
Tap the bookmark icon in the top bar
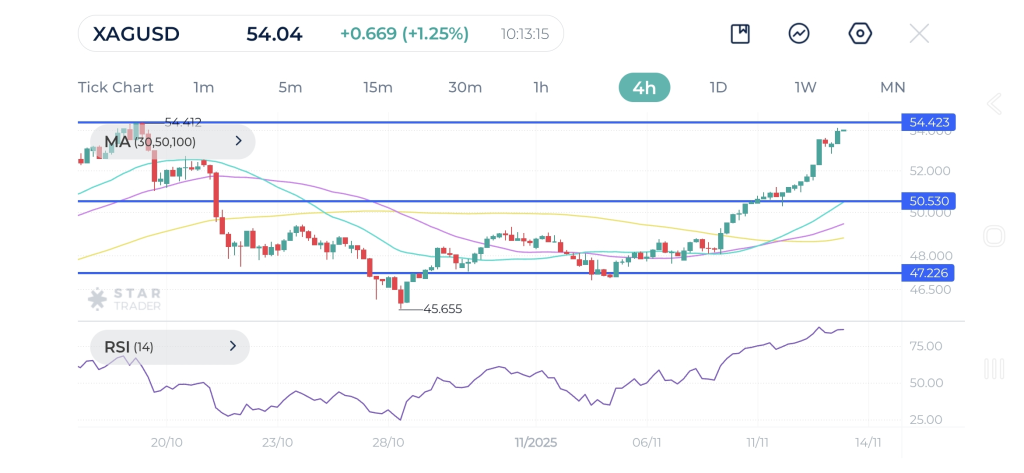[740, 34]
